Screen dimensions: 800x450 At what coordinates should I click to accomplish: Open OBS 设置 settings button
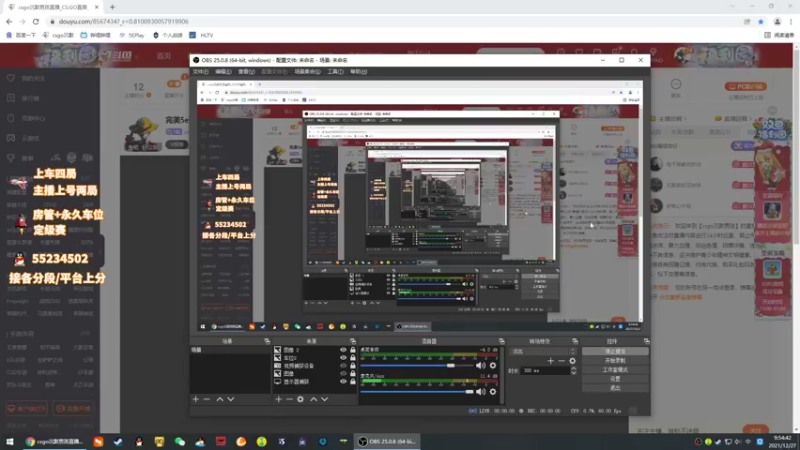point(615,379)
